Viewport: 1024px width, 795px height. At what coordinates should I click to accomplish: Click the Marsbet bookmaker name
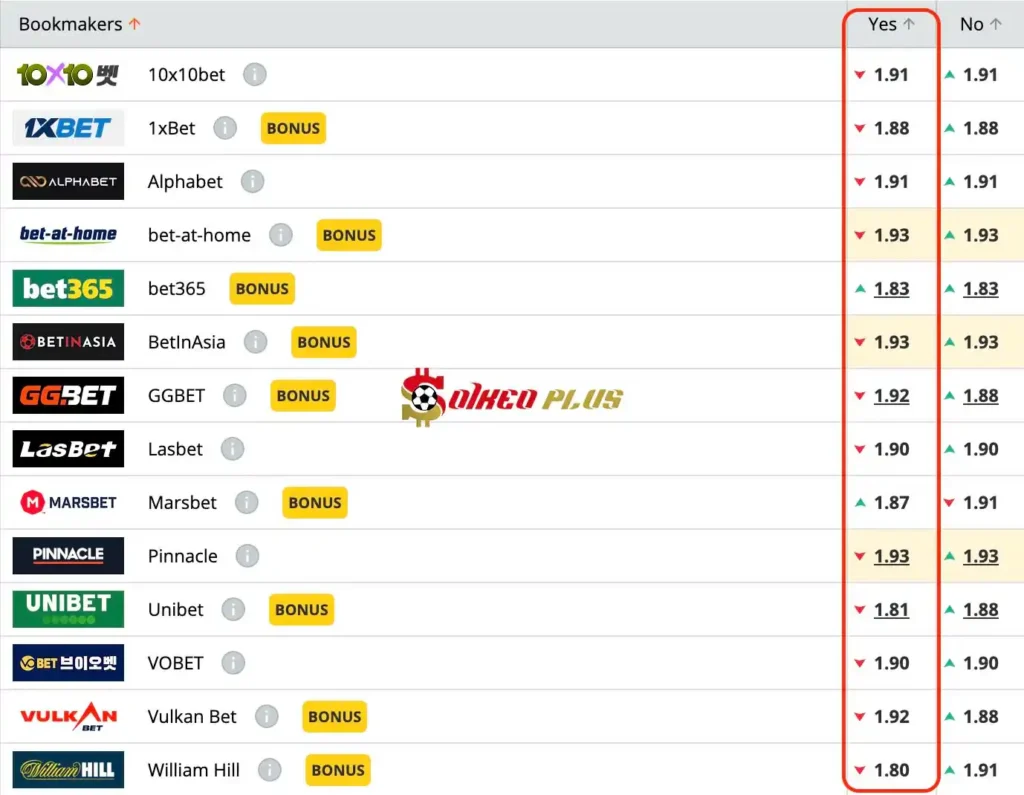[182, 503]
